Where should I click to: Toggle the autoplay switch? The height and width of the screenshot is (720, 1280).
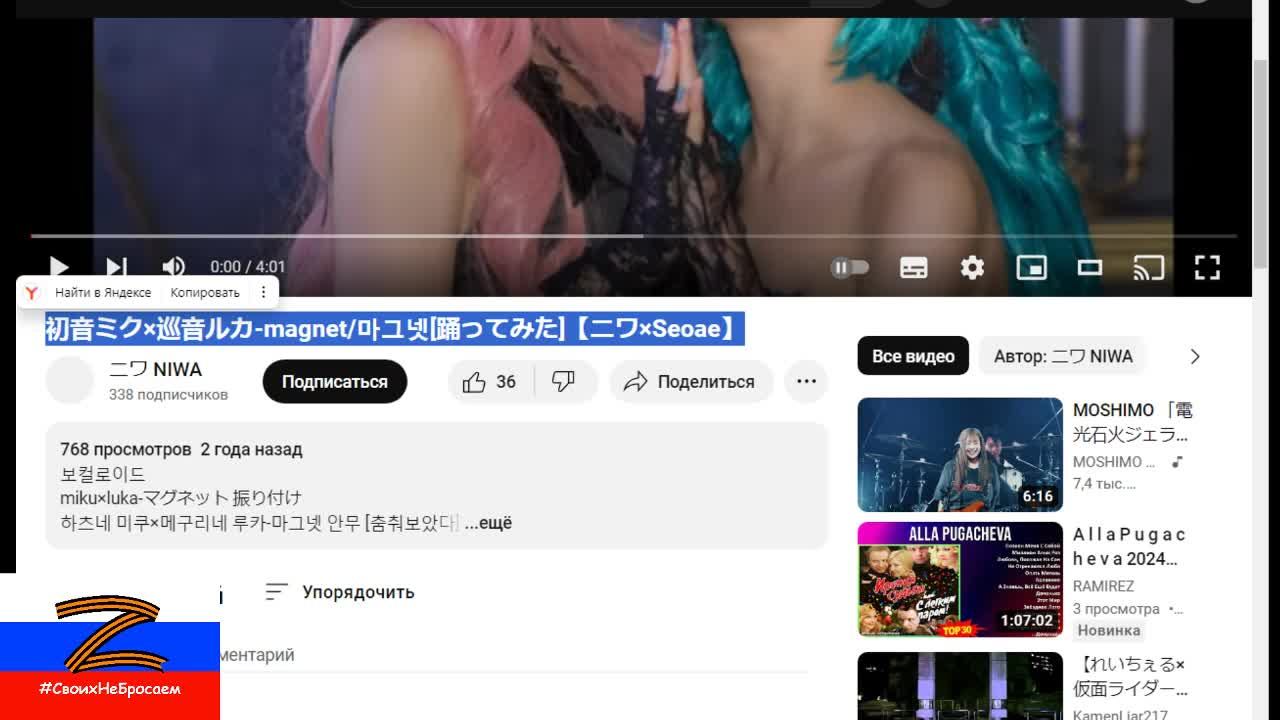[x=850, y=267]
